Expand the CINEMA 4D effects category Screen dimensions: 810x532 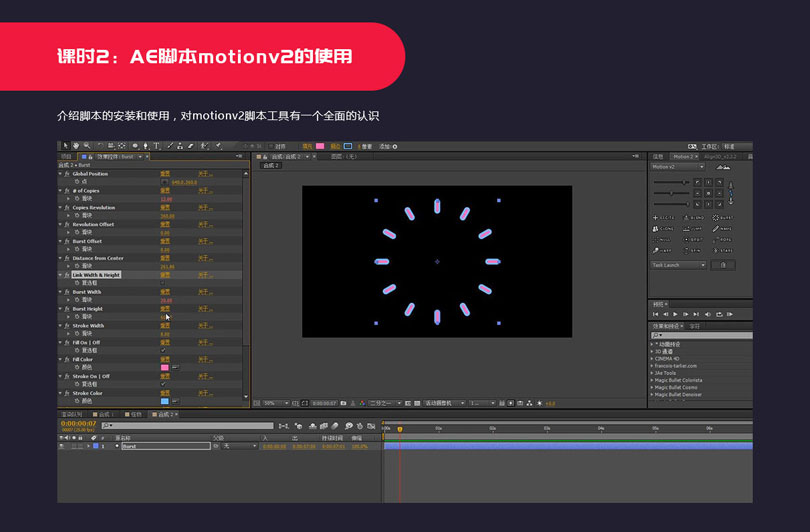pos(652,358)
